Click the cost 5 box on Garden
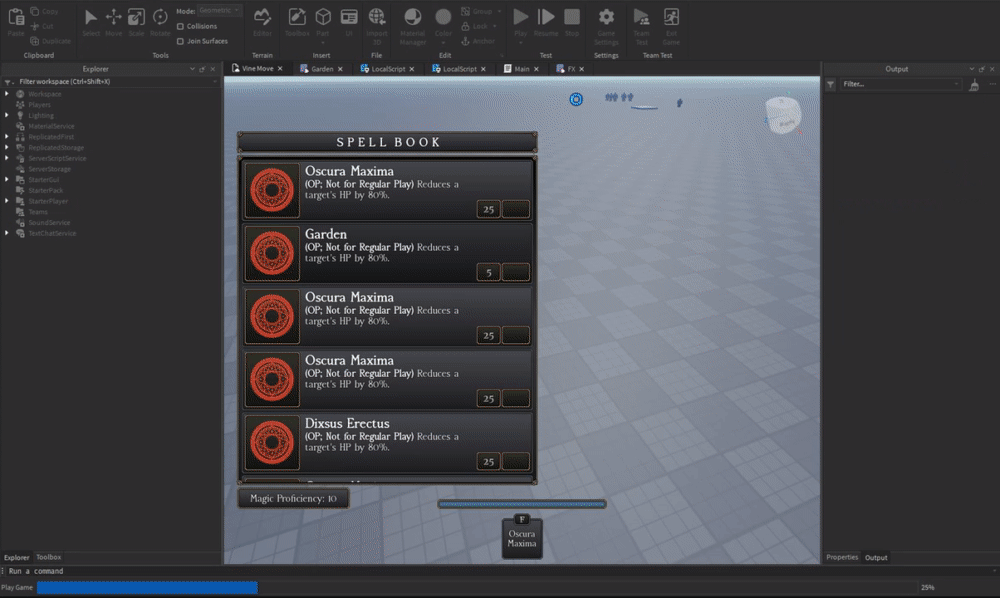 point(489,273)
